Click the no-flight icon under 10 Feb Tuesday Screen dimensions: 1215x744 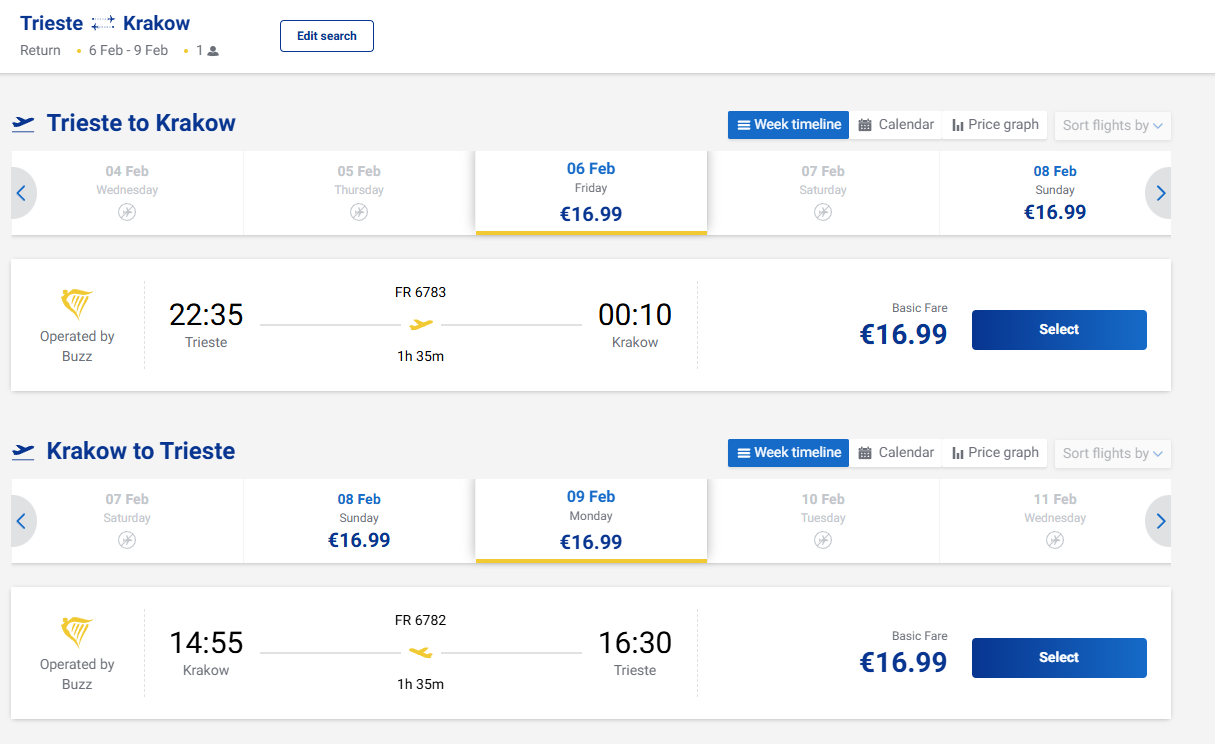tap(823, 540)
